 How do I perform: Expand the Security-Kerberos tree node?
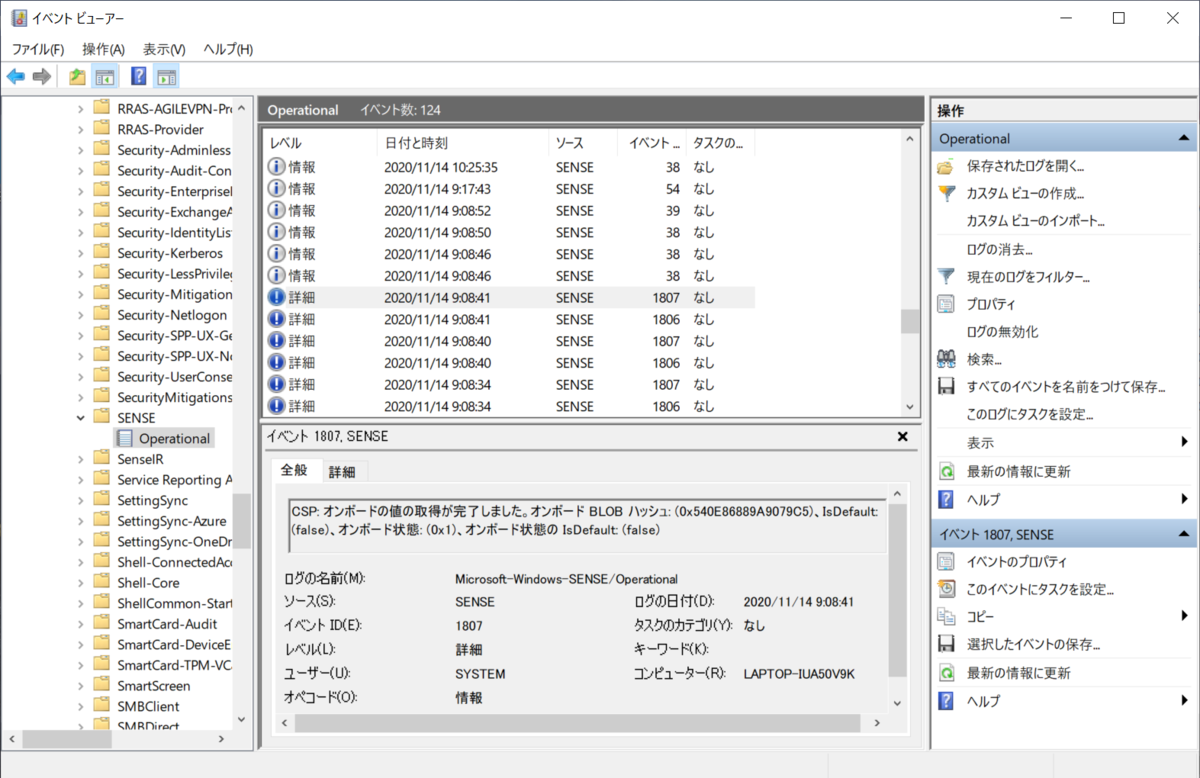(x=81, y=253)
